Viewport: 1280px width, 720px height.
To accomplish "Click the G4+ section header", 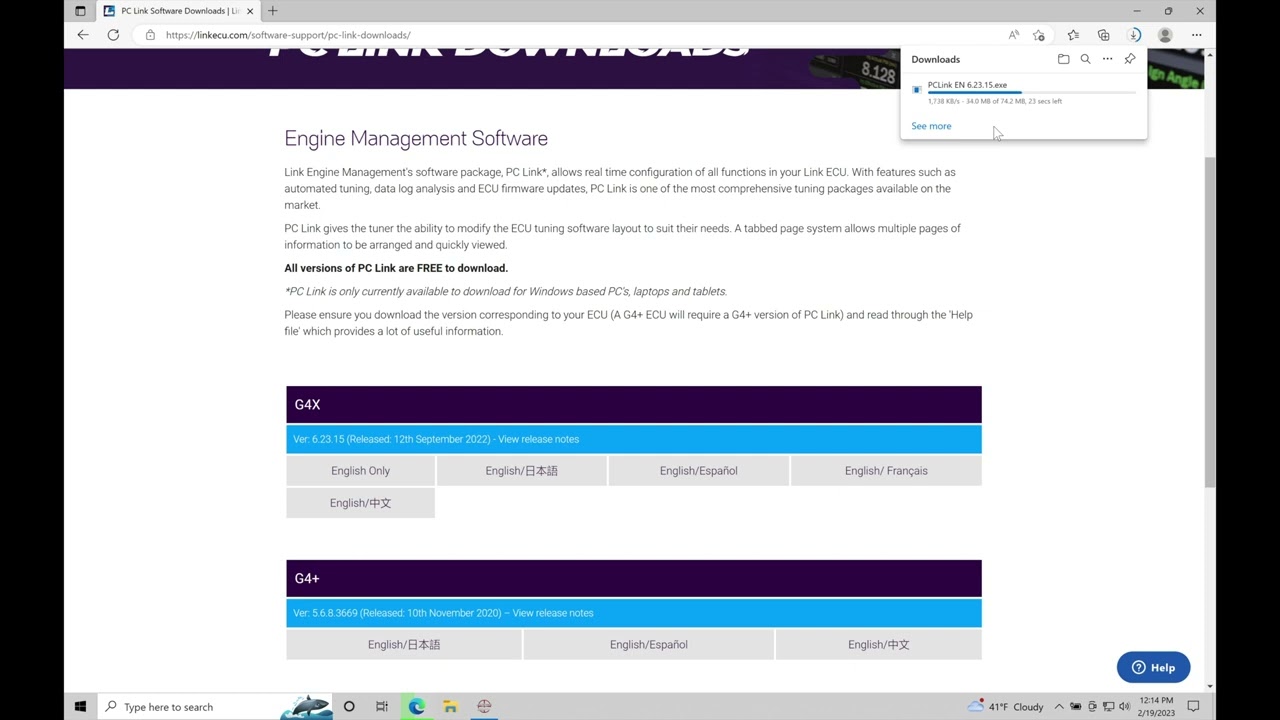I will point(634,578).
